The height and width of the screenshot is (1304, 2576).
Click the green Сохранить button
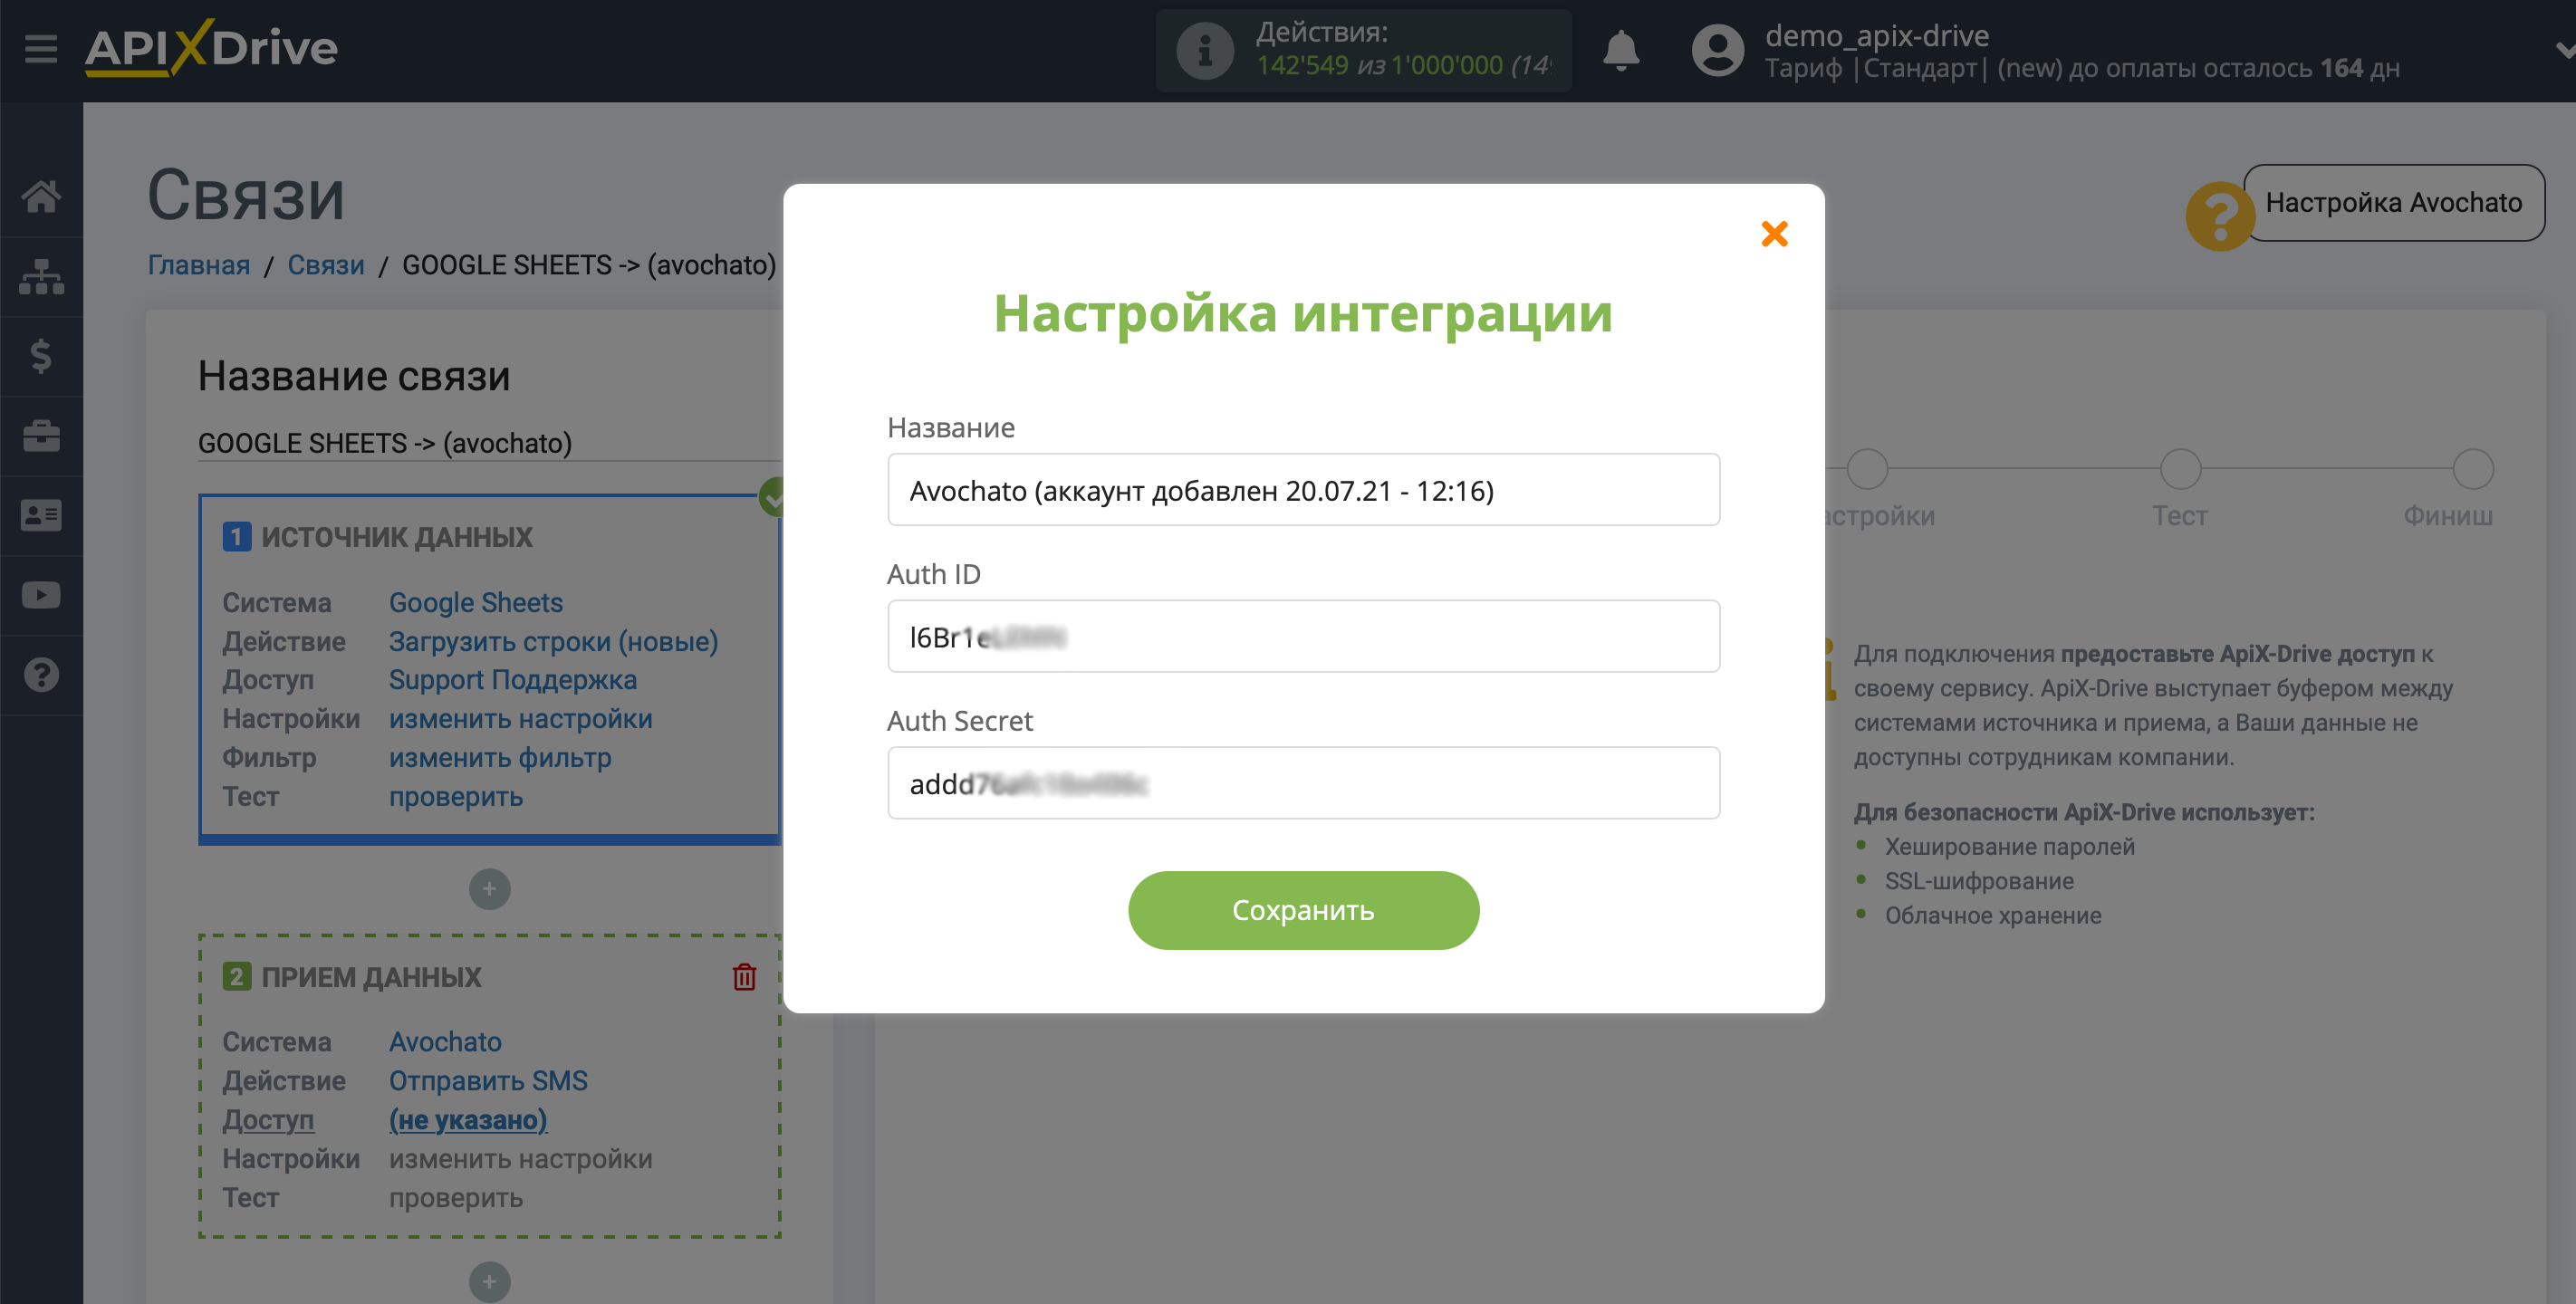(1303, 910)
